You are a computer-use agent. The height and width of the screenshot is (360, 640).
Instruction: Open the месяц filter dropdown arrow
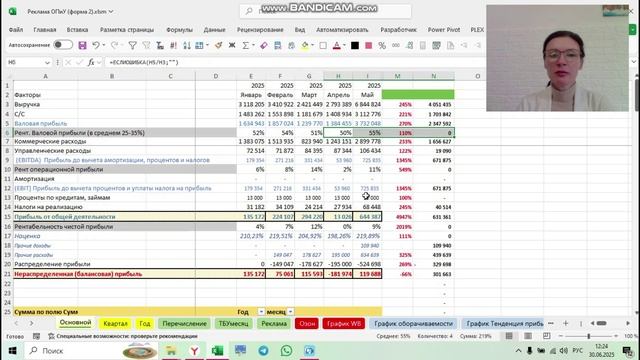click(290, 312)
